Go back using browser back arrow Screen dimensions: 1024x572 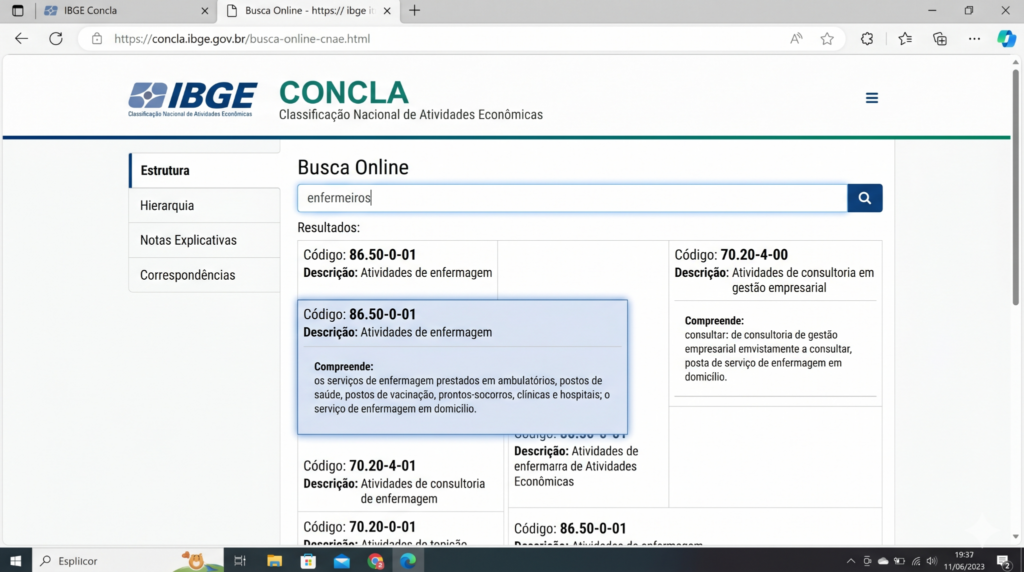[22, 39]
